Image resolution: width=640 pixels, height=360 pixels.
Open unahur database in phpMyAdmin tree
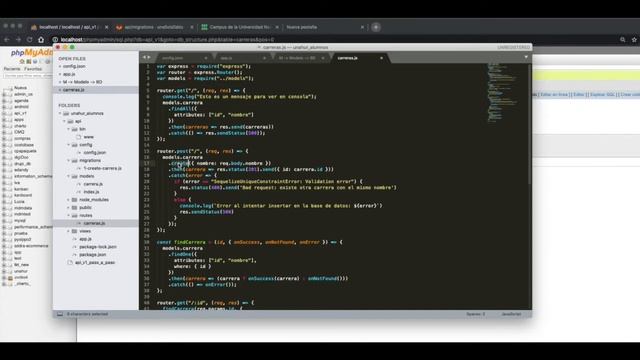[x=21, y=271]
